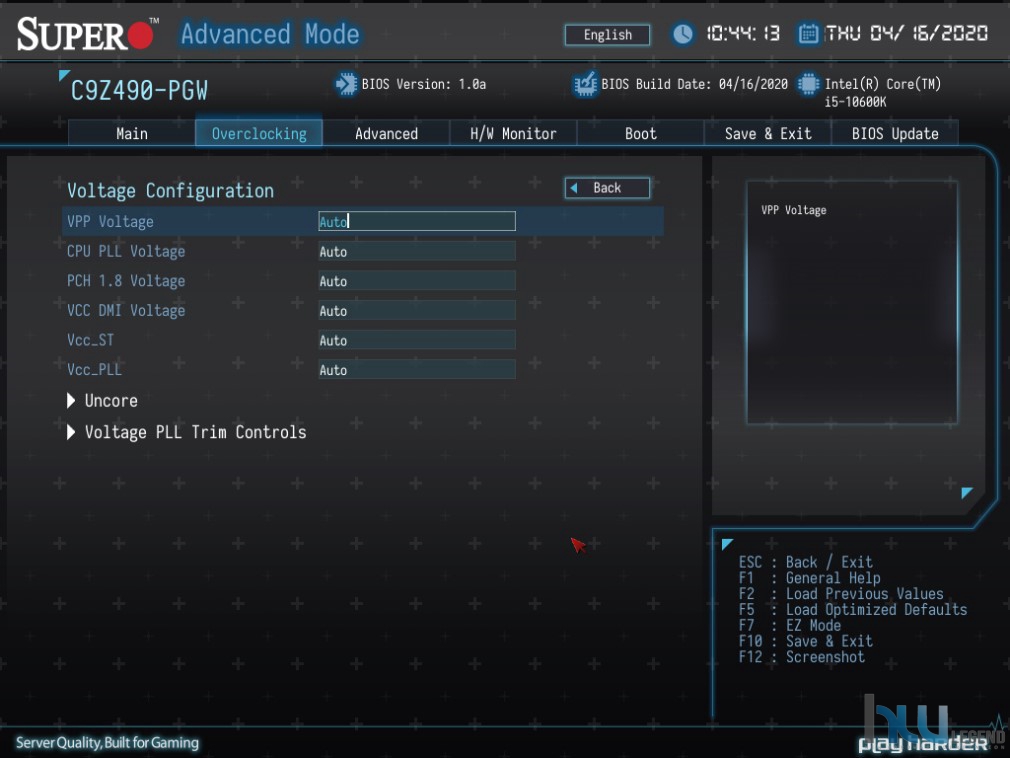Click the BIOS Build Date text
This screenshot has height=758, width=1010.
coord(694,84)
